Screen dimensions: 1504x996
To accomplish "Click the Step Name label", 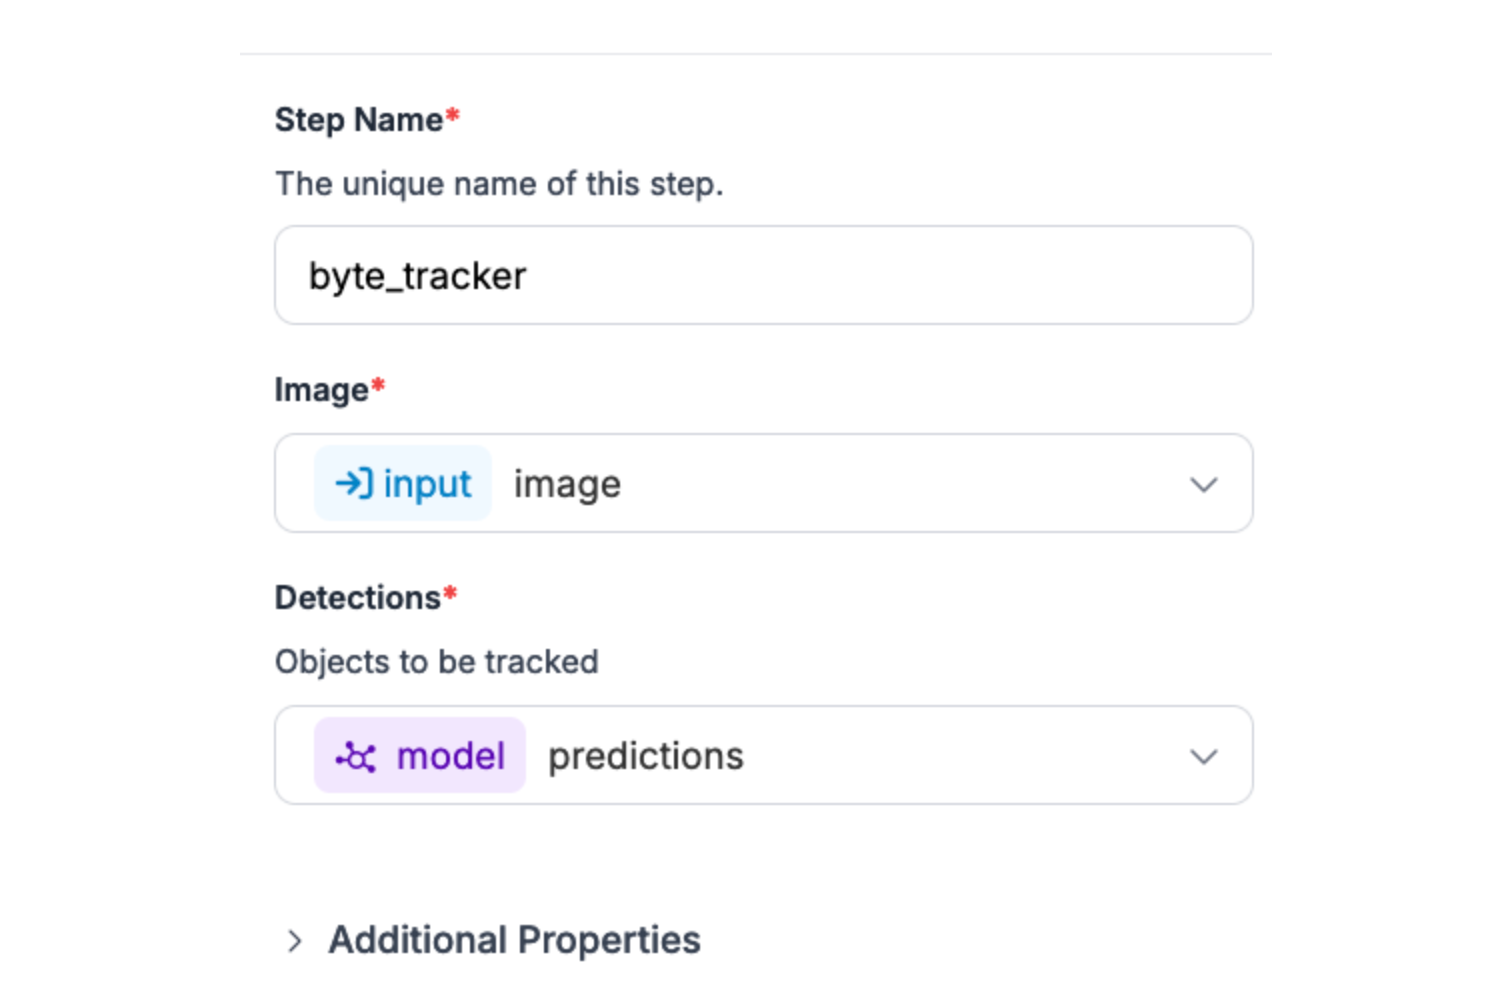I will coord(358,120).
